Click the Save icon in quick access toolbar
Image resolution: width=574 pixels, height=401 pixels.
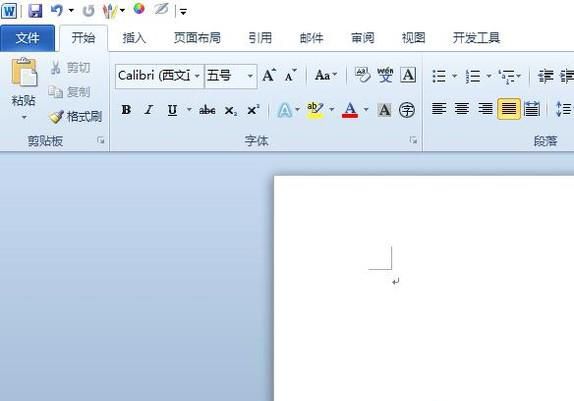[36, 10]
